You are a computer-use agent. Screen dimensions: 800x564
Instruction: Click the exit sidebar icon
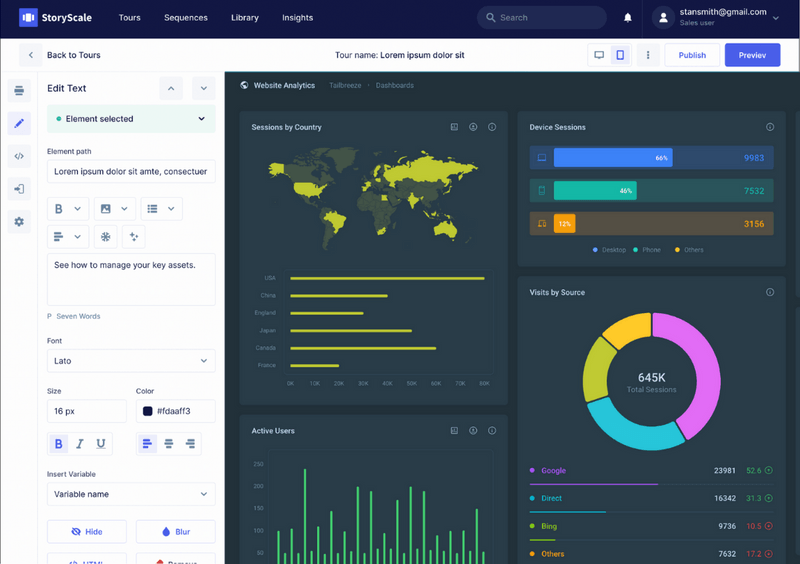coord(19,189)
